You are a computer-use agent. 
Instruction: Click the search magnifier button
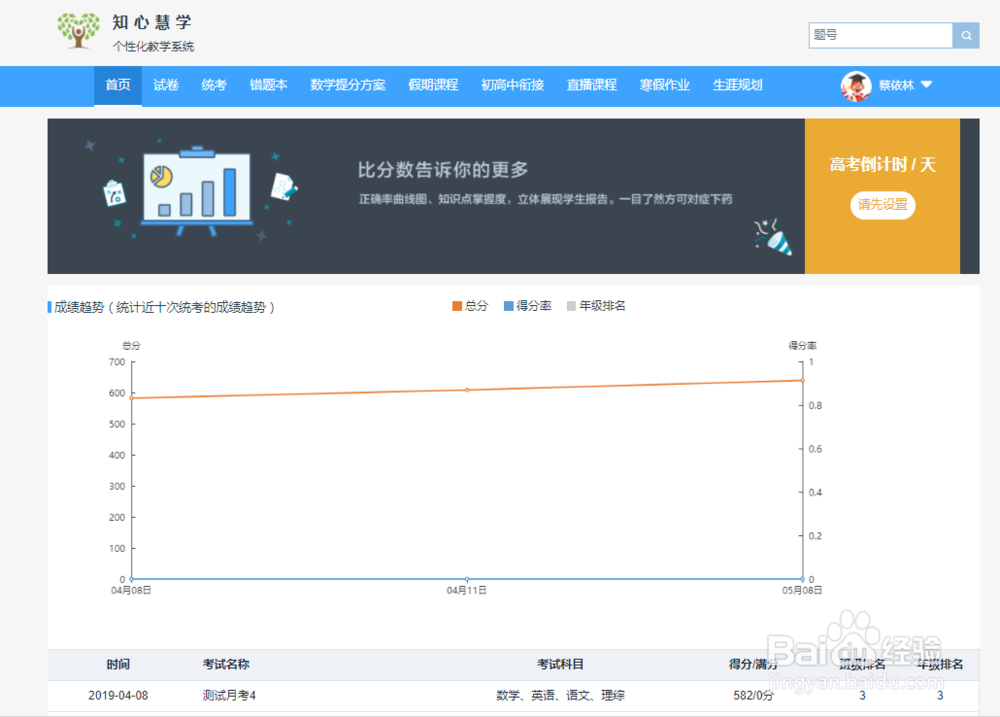click(x=966, y=36)
